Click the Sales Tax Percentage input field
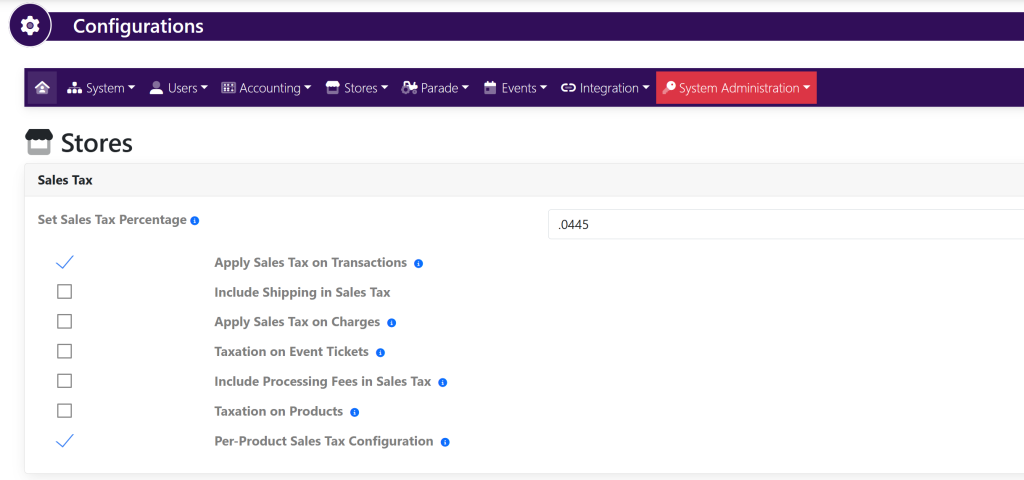 pos(785,225)
